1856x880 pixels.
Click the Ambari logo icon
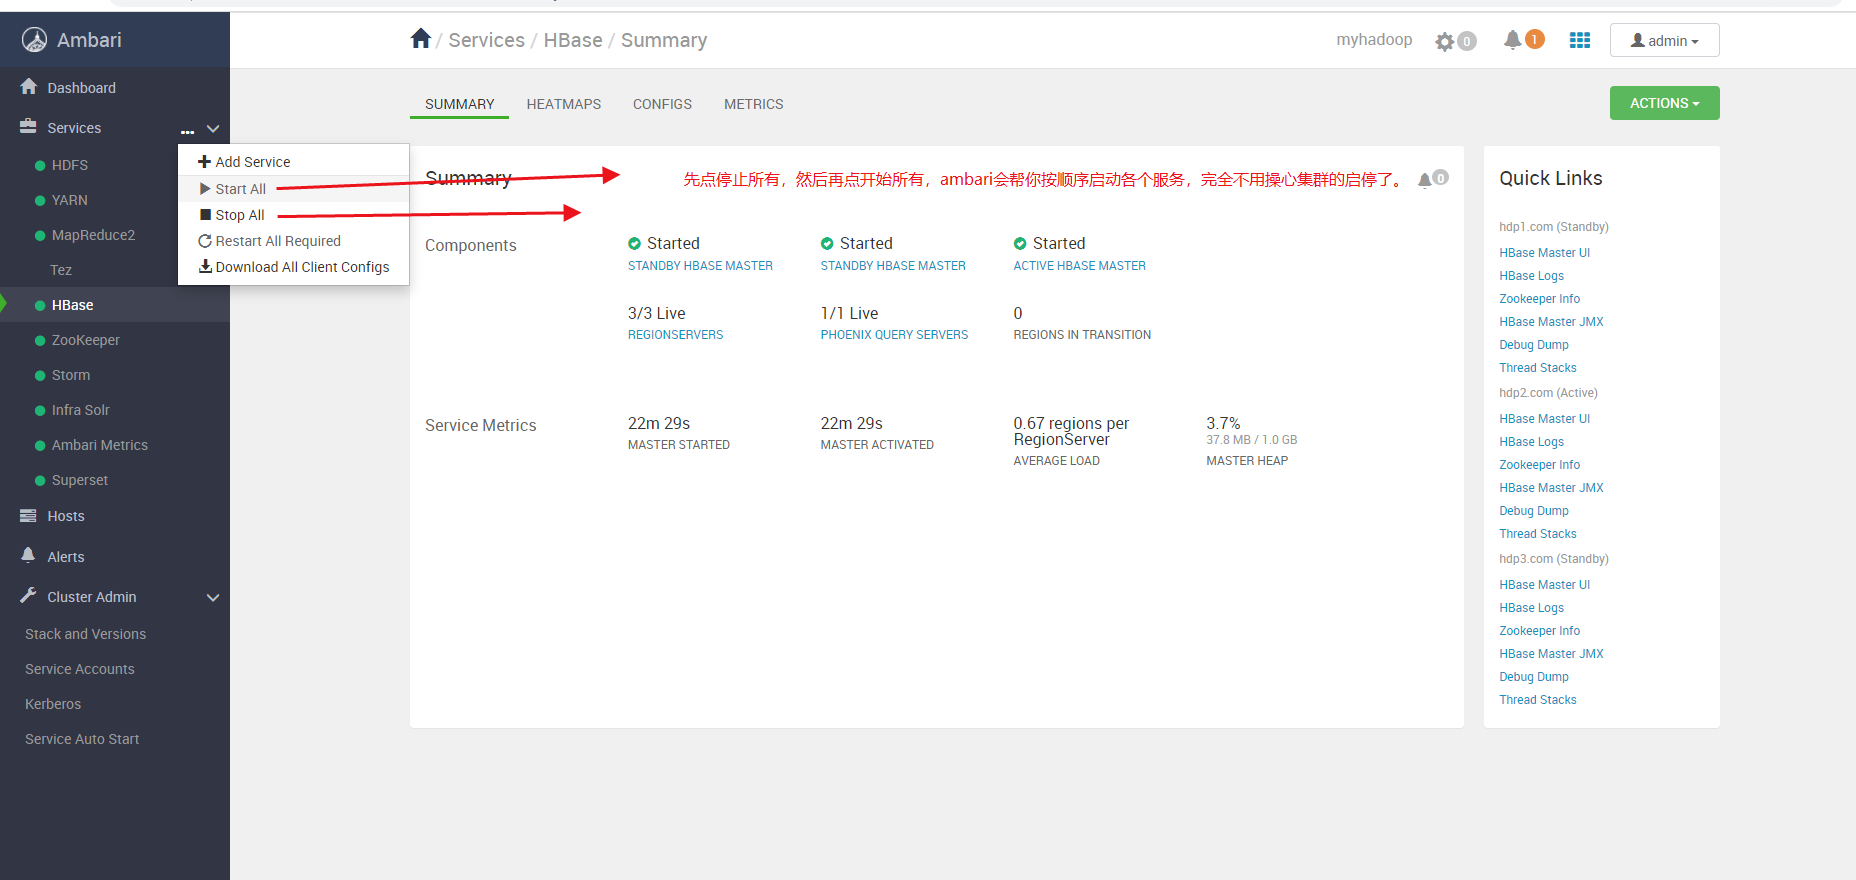tap(35, 40)
